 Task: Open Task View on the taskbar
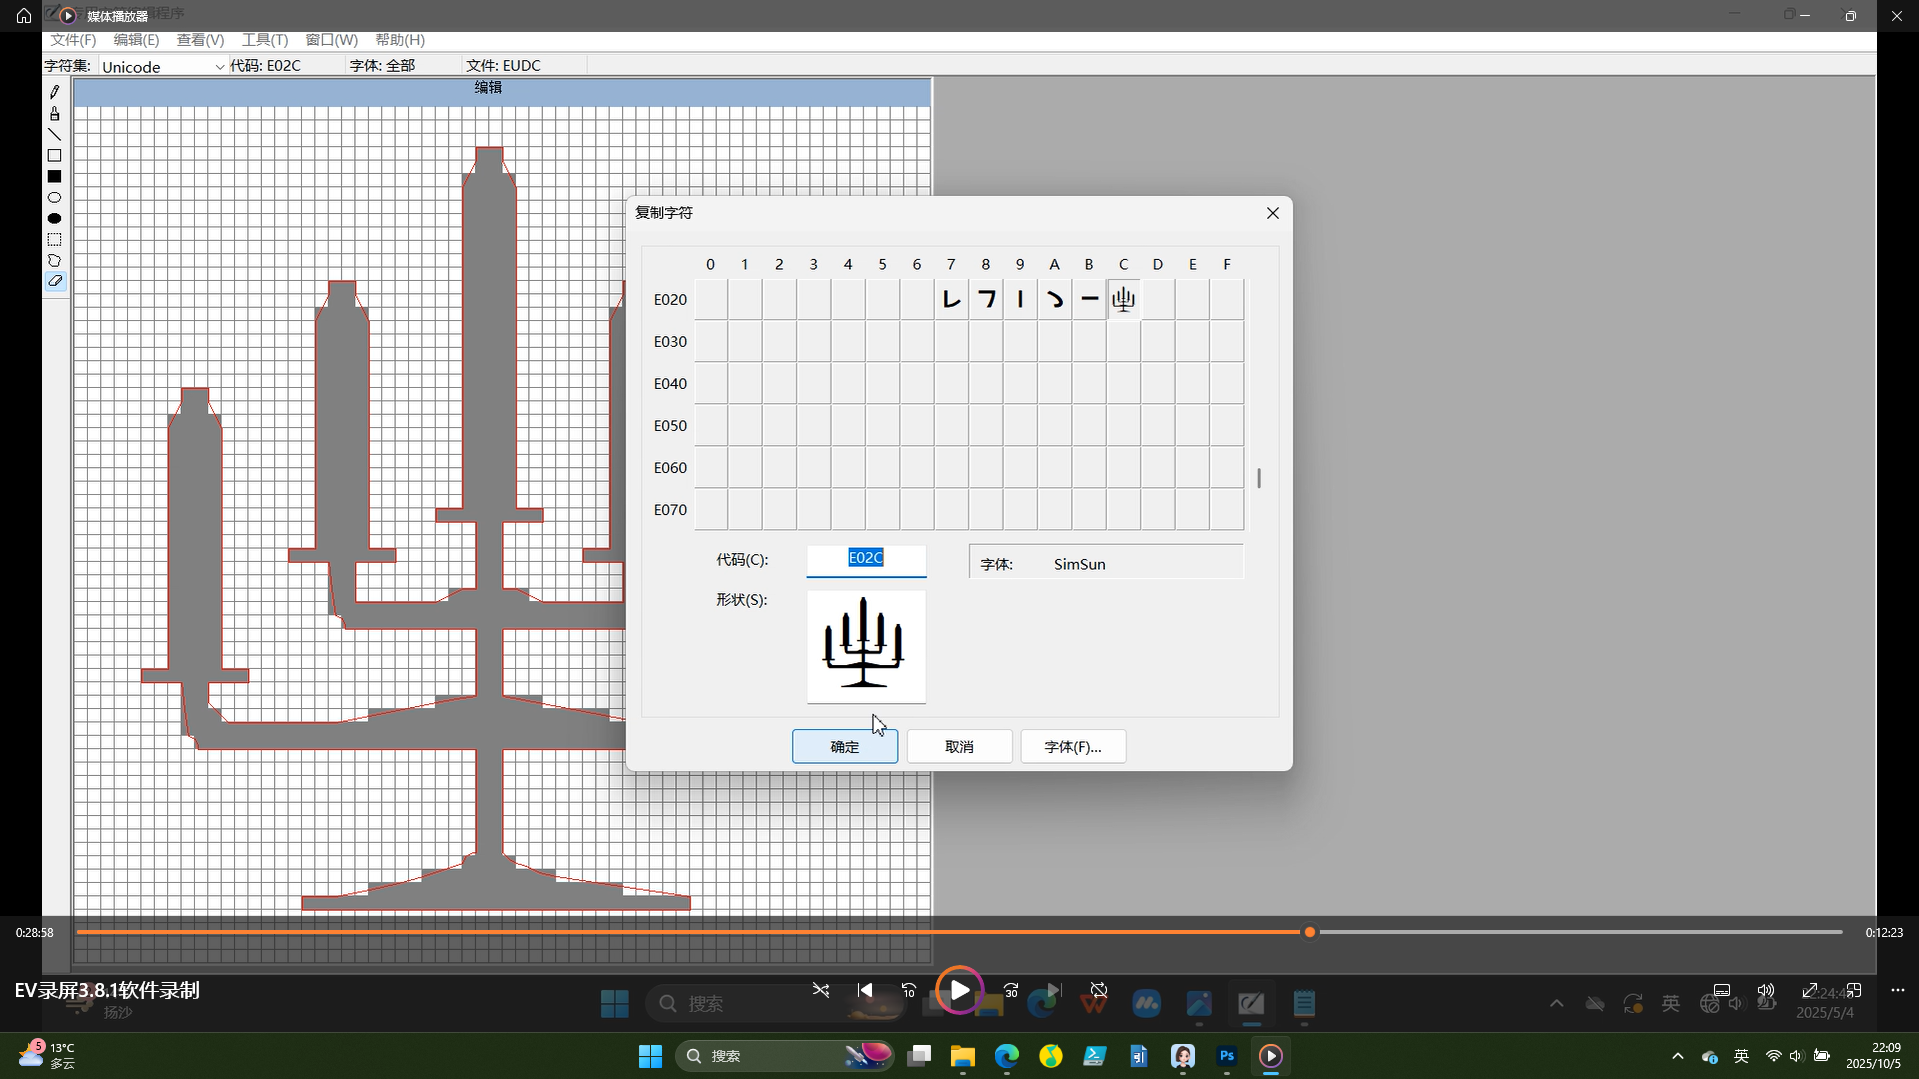click(x=919, y=1056)
